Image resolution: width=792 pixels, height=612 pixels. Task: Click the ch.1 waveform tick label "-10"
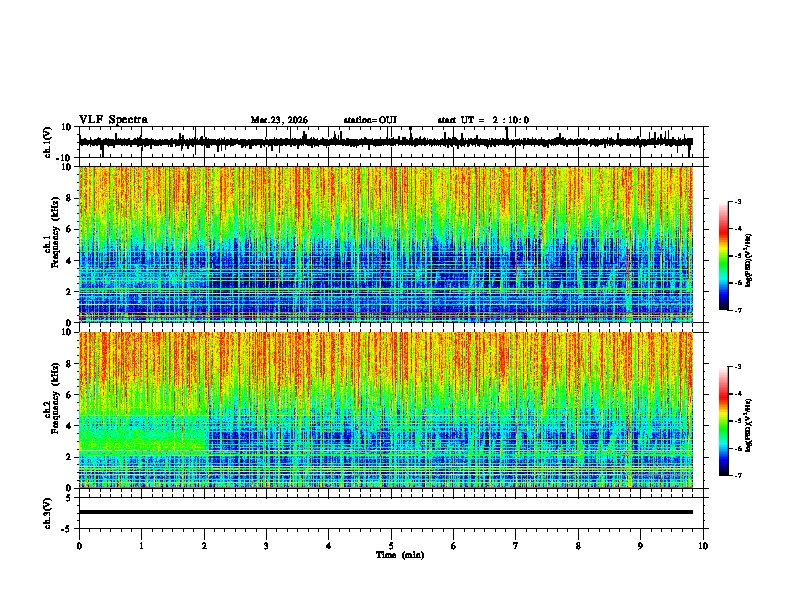[65, 158]
